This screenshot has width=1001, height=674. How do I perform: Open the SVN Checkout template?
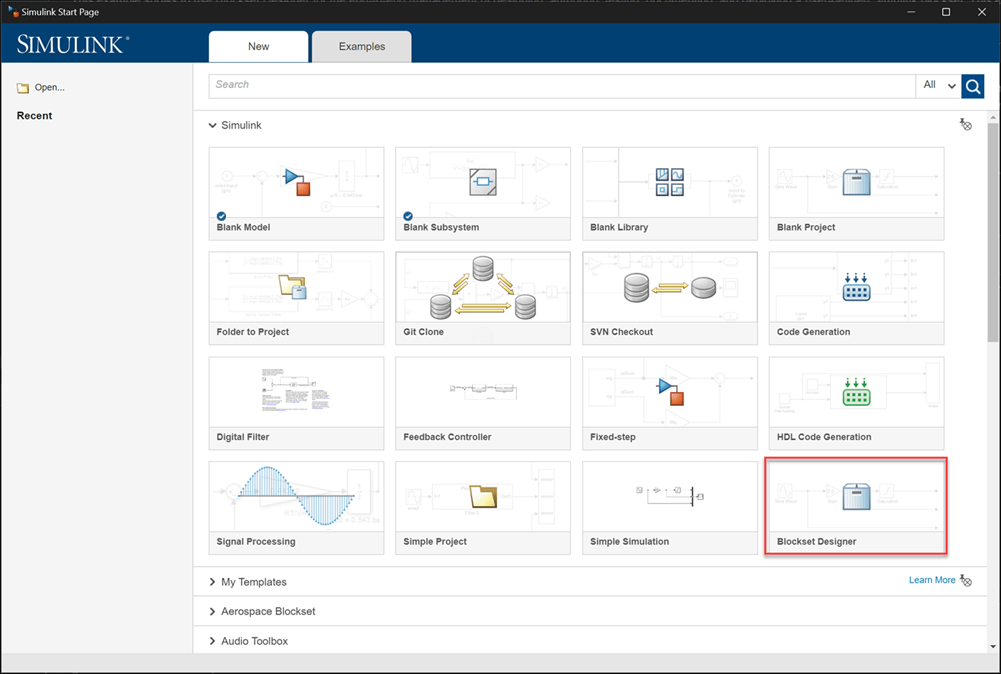point(669,297)
